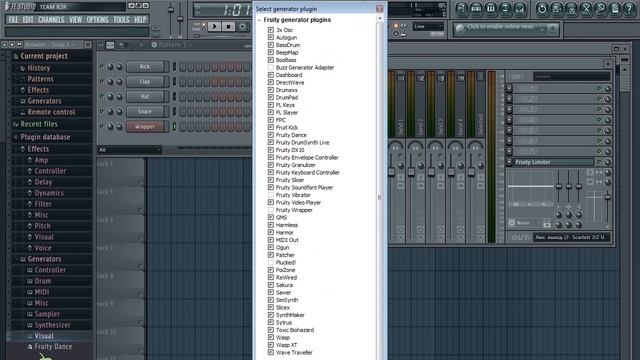Adjust the master pitch slider
640x360 pixels.
coord(180,18)
